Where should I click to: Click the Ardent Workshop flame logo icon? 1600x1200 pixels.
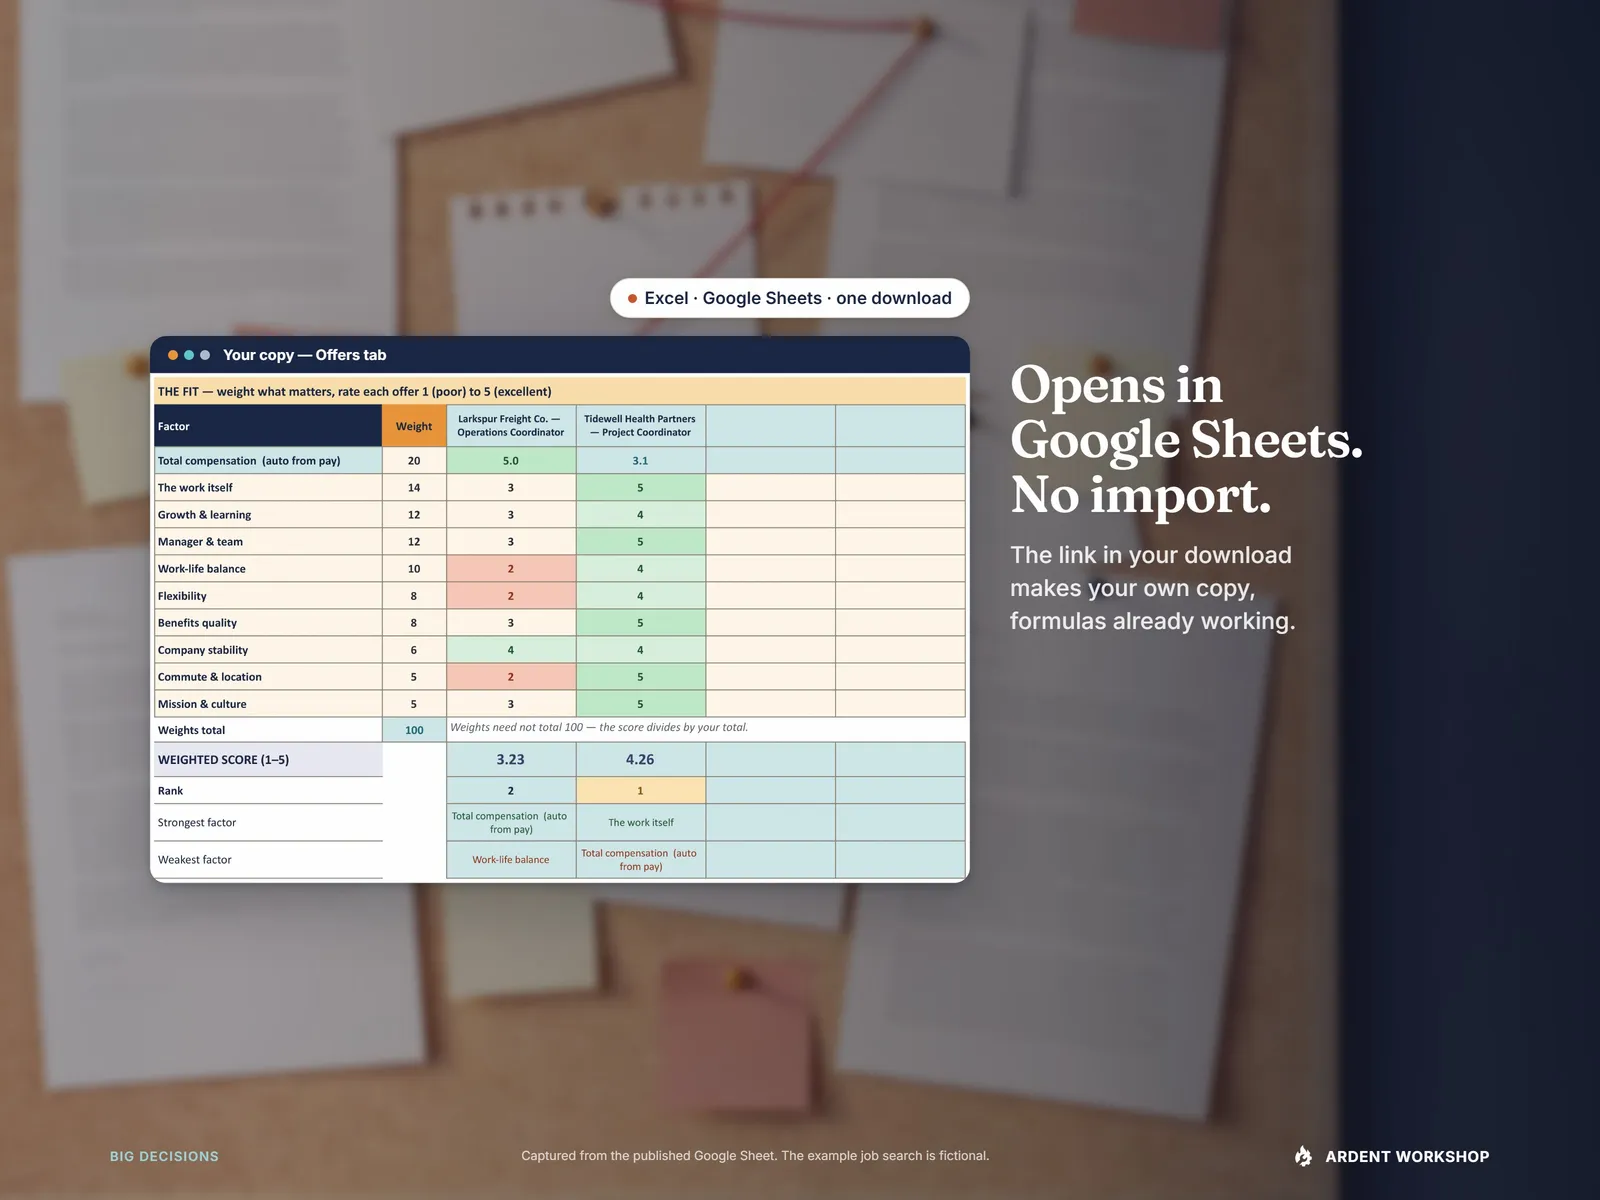(1303, 1156)
